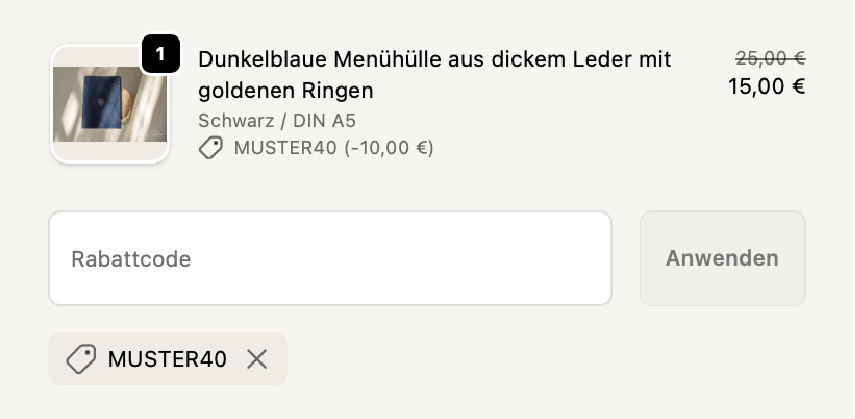Click the tag icon in the MUSTER40 chip

pos(81,359)
